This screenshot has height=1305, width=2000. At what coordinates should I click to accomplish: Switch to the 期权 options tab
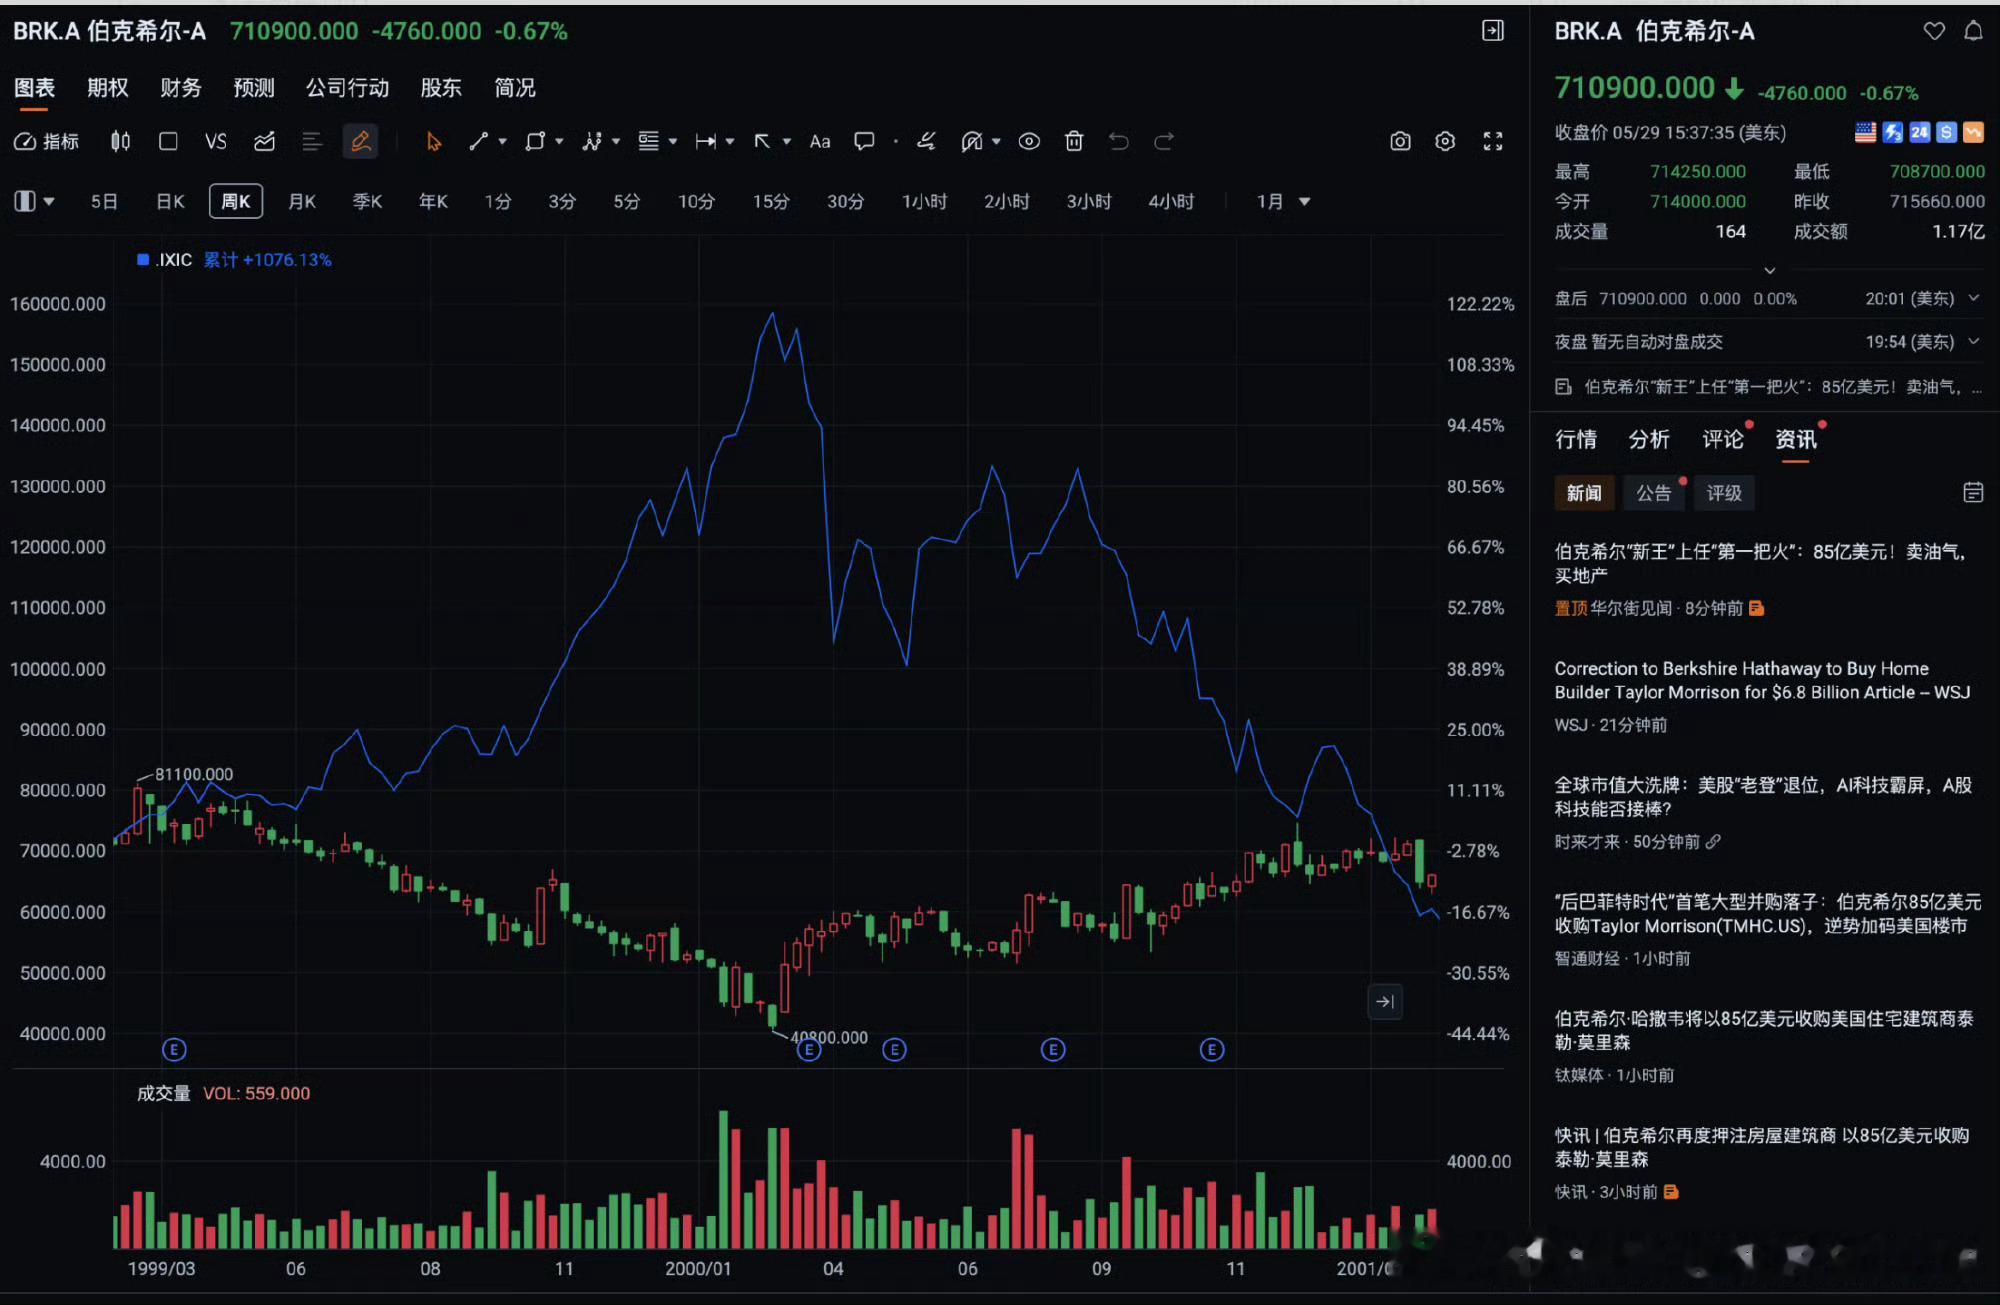[x=107, y=88]
